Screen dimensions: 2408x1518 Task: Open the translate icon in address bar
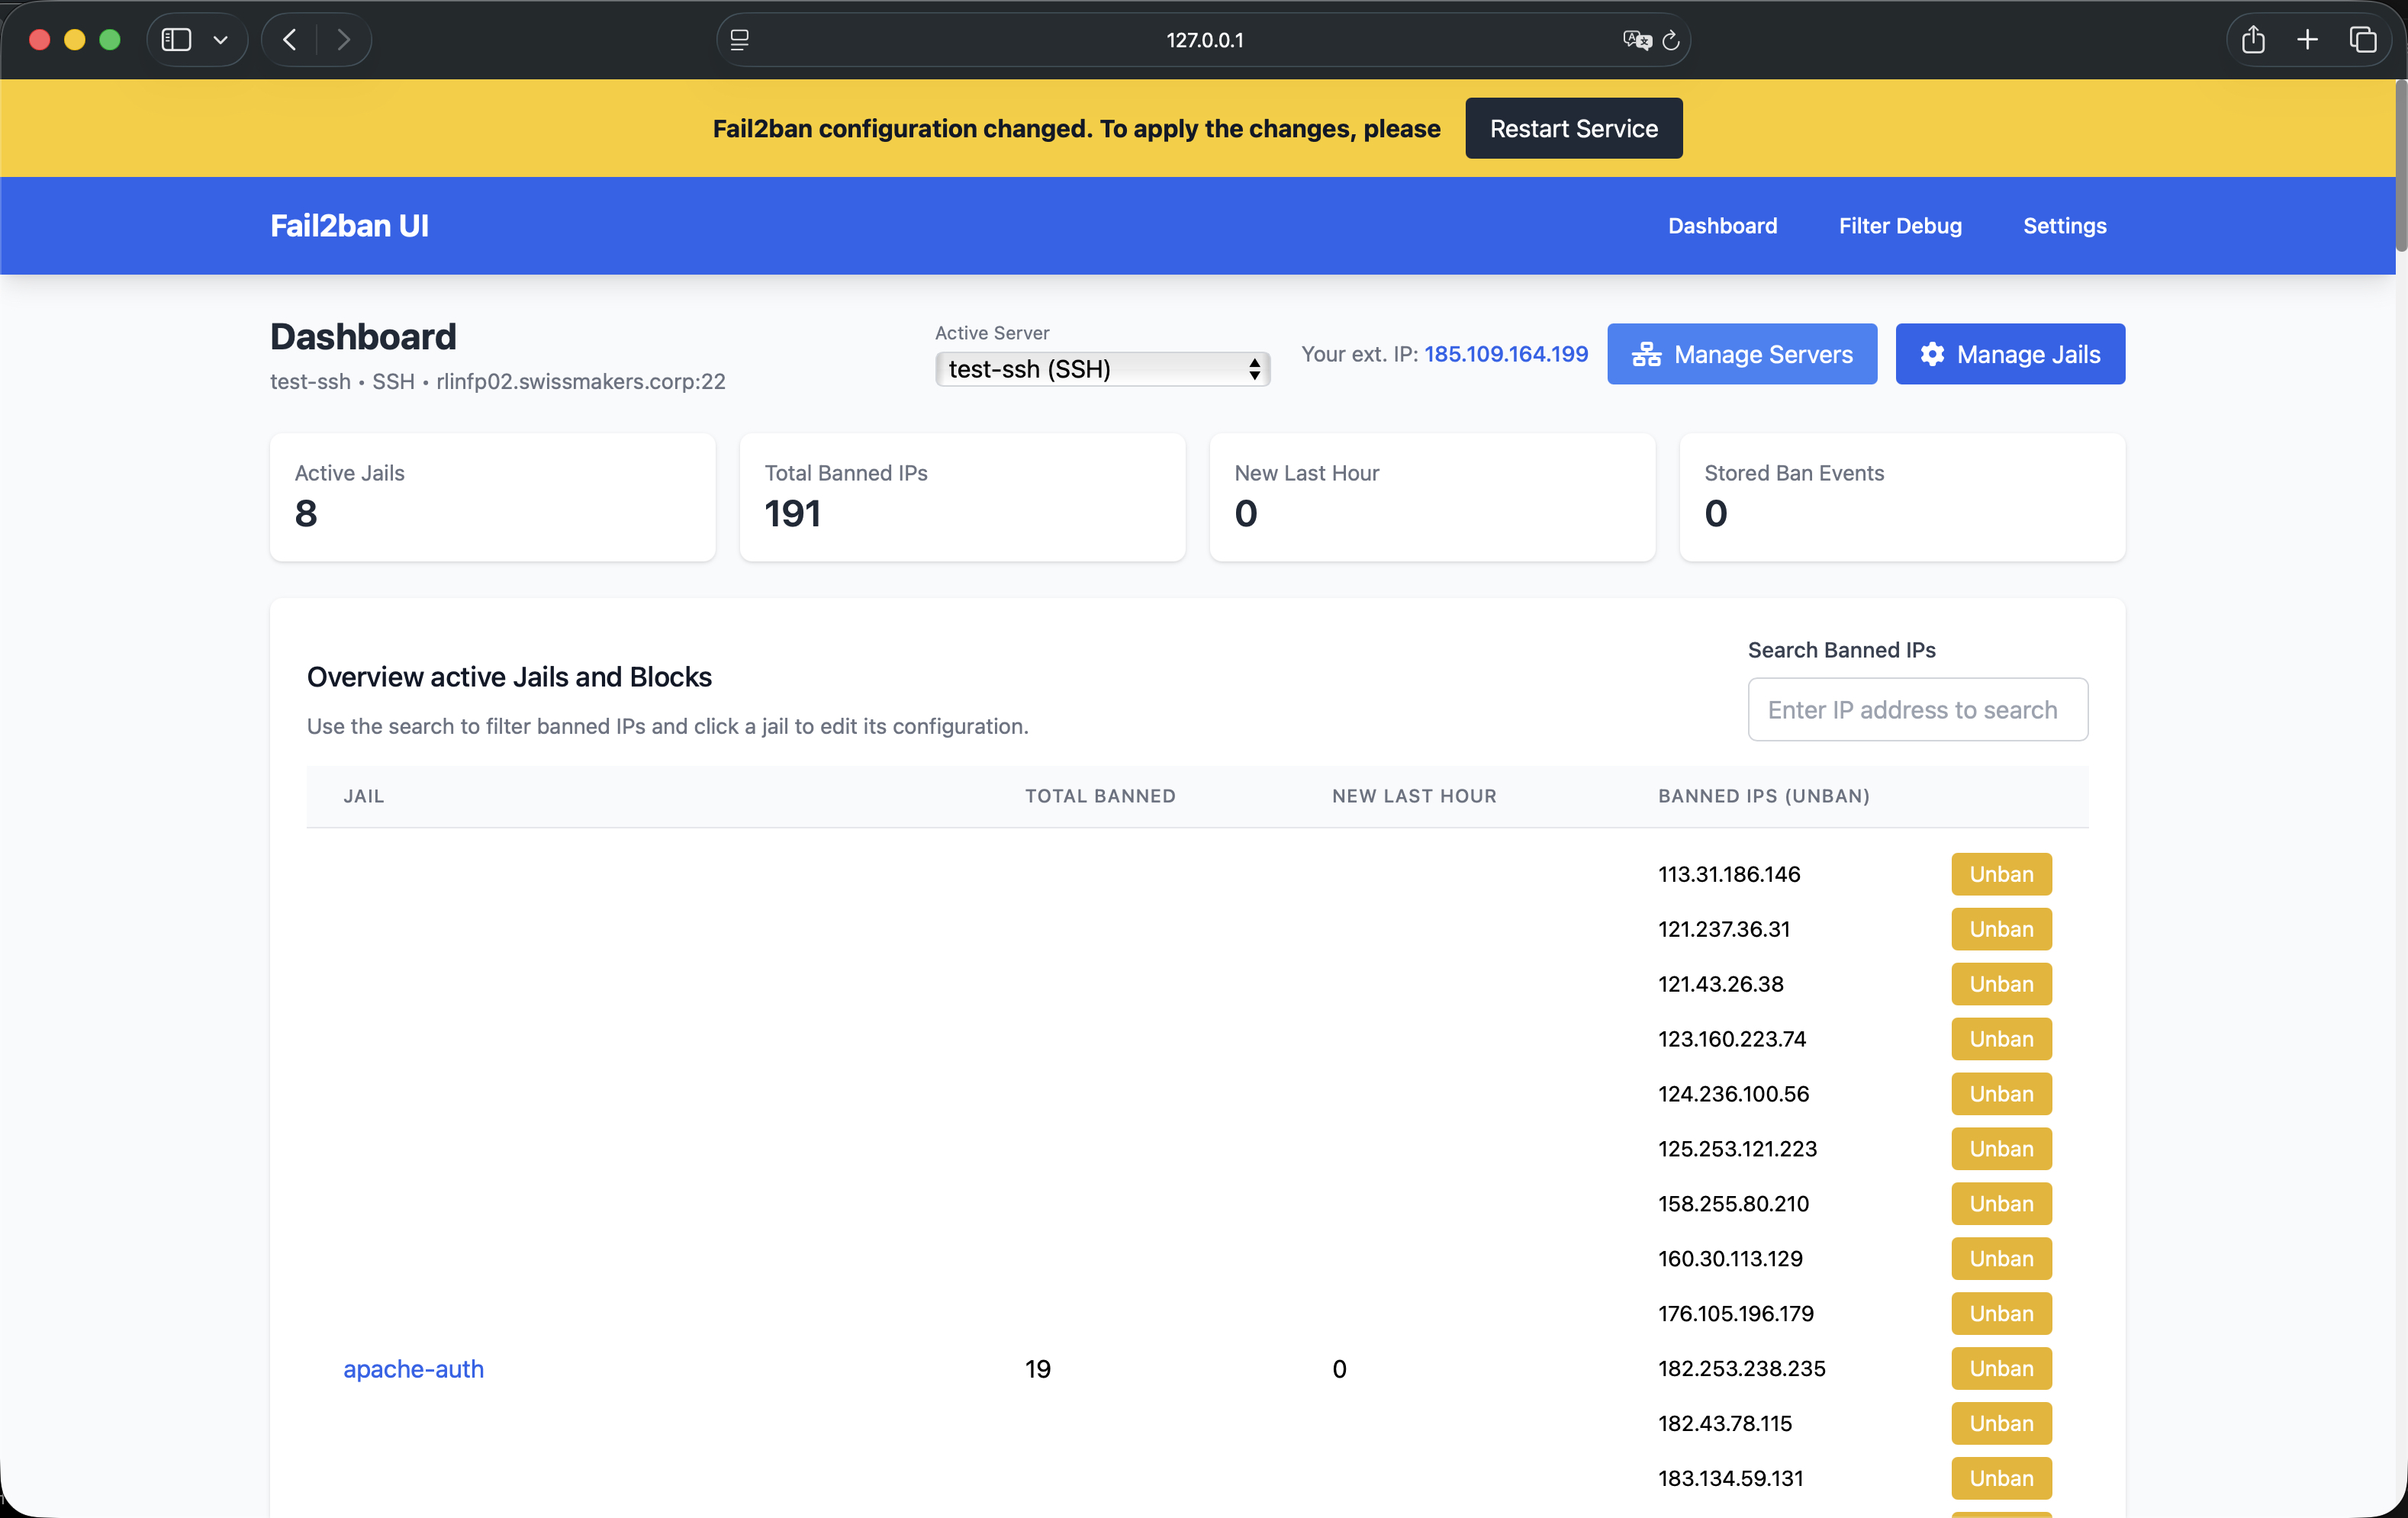[1636, 40]
